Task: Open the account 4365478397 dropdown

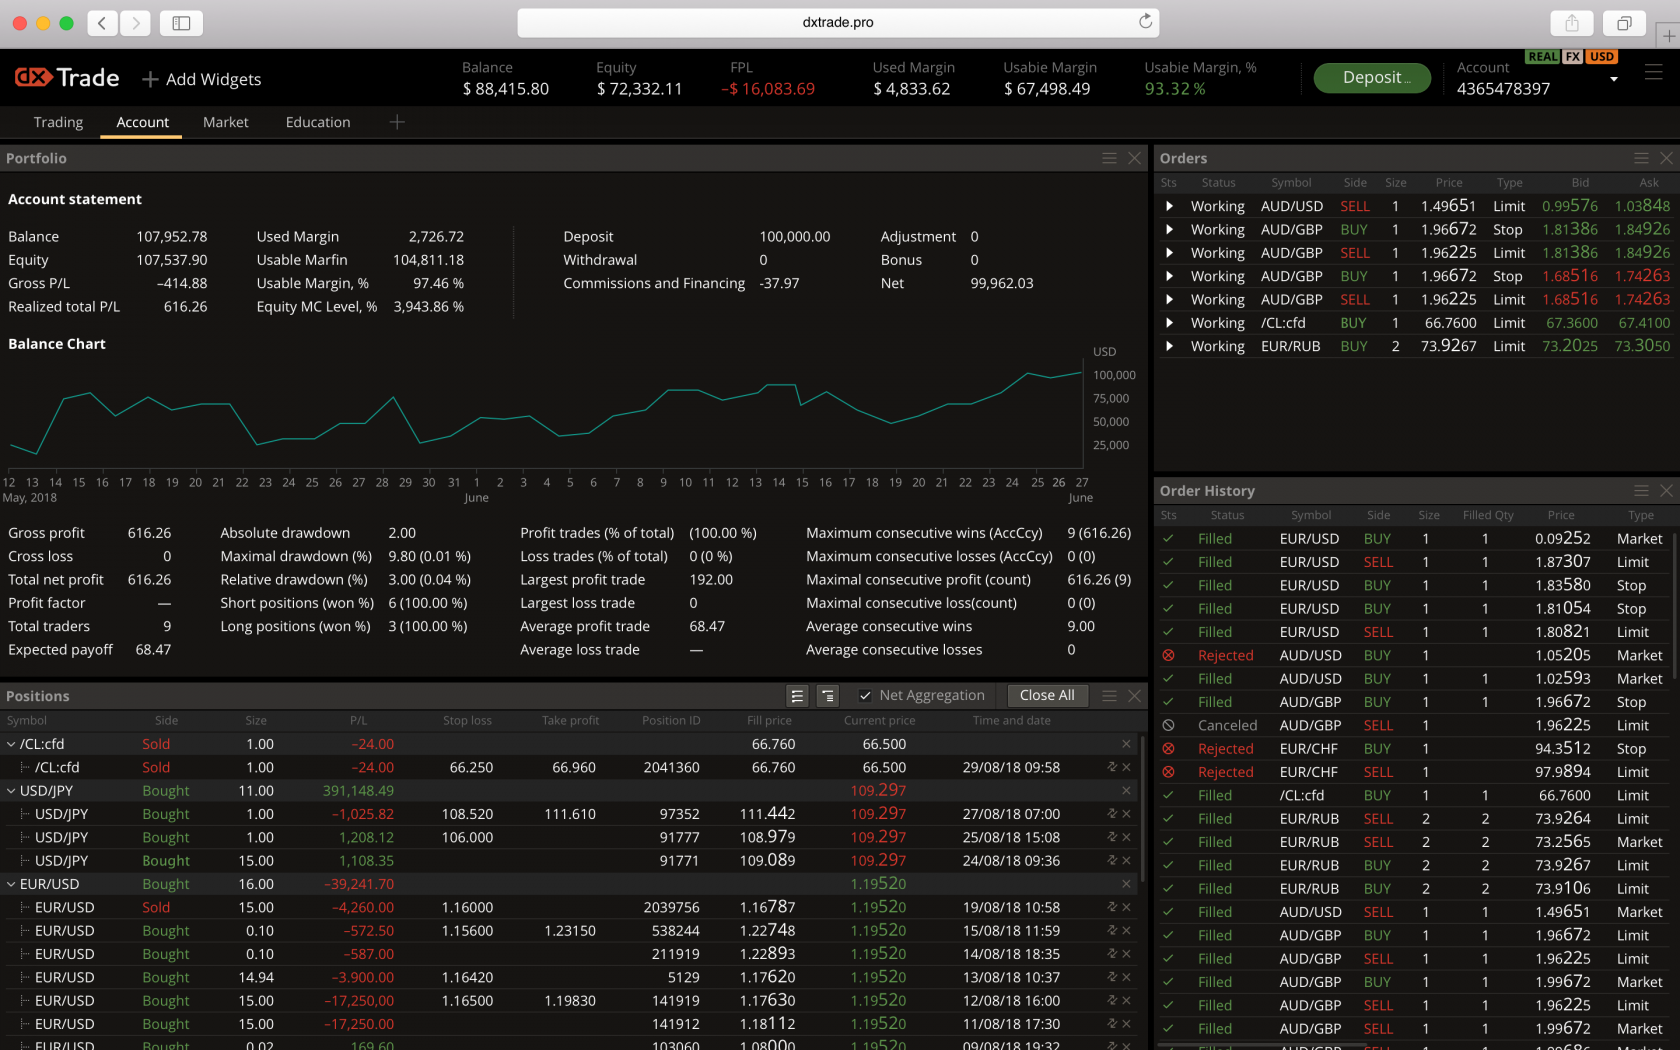Action: [1612, 80]
